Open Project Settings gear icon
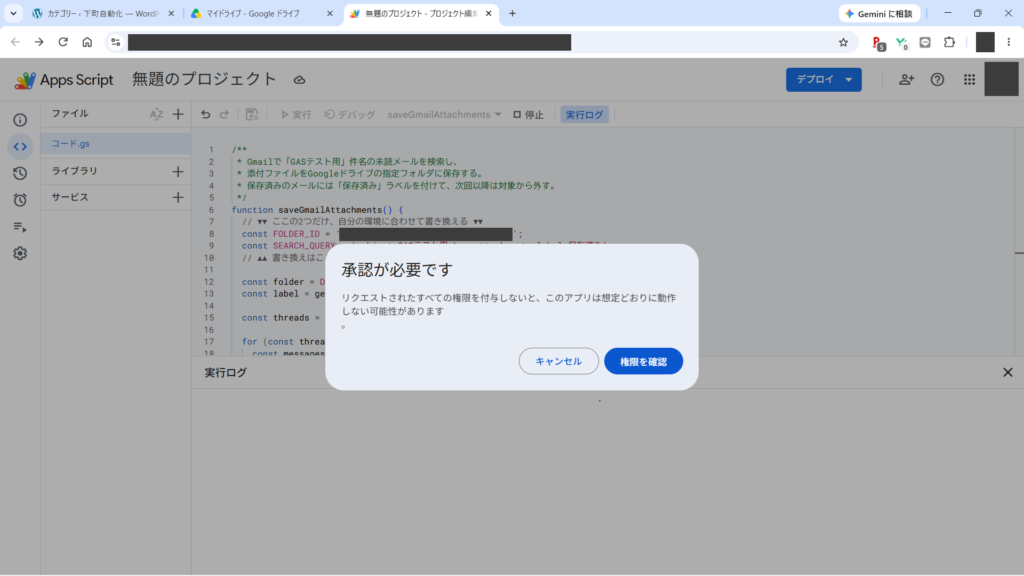Viewport: 1024px width, 576px height. (20, 253)
